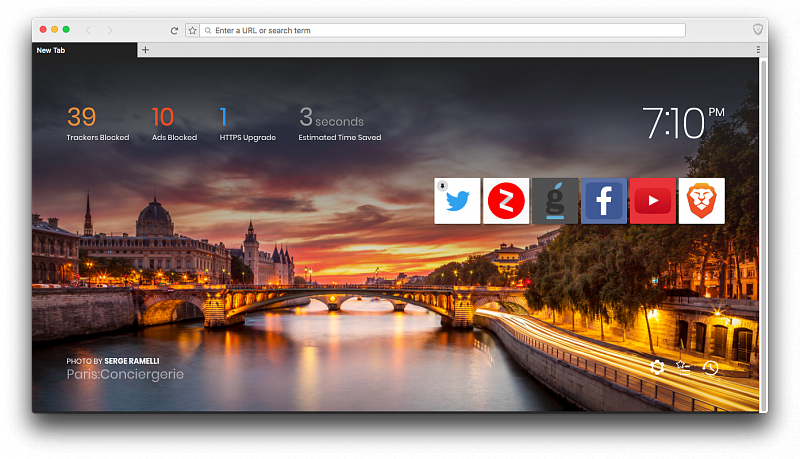Viewport: 800px width, 459px height.
Task: Go forward with the forward arrow
Action: pyautogui.click(x=110, y=31)
